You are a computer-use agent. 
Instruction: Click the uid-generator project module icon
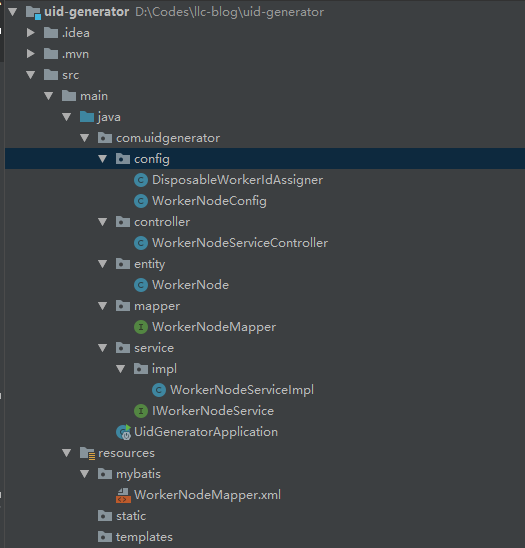pos(34,13)
